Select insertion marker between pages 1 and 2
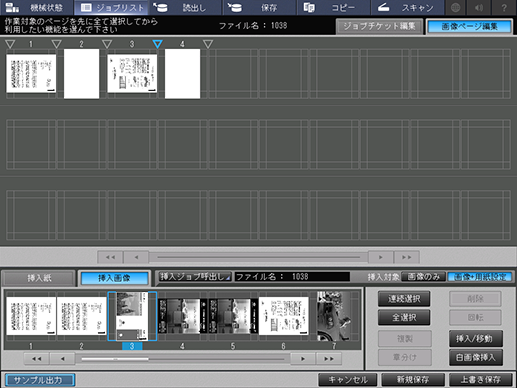The image size is (517, 388). 57,44
